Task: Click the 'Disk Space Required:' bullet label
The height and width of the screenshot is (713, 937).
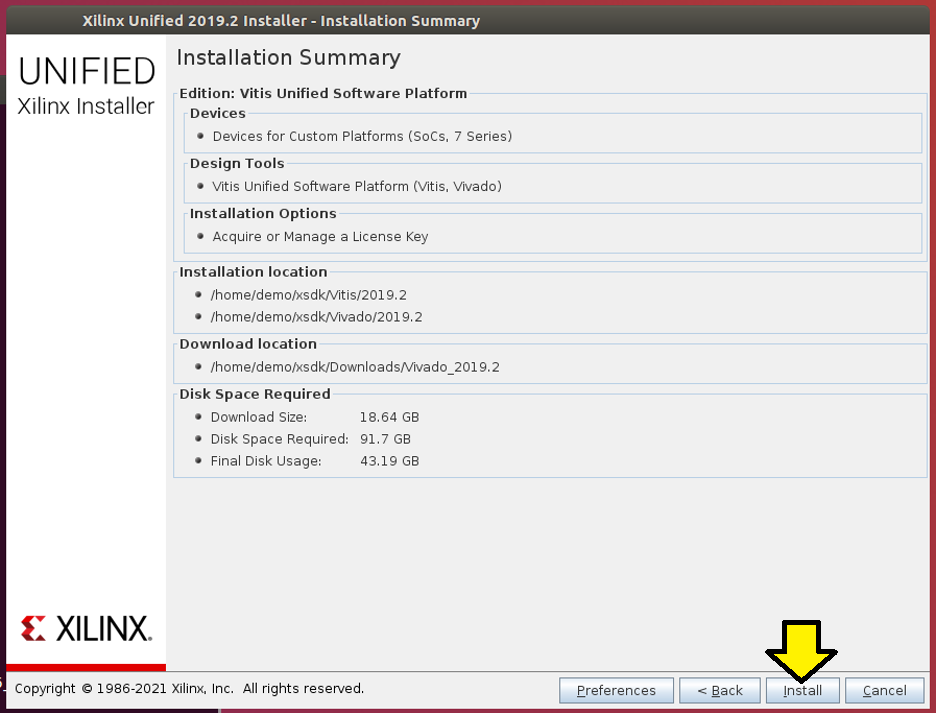Action: point(280,439)
